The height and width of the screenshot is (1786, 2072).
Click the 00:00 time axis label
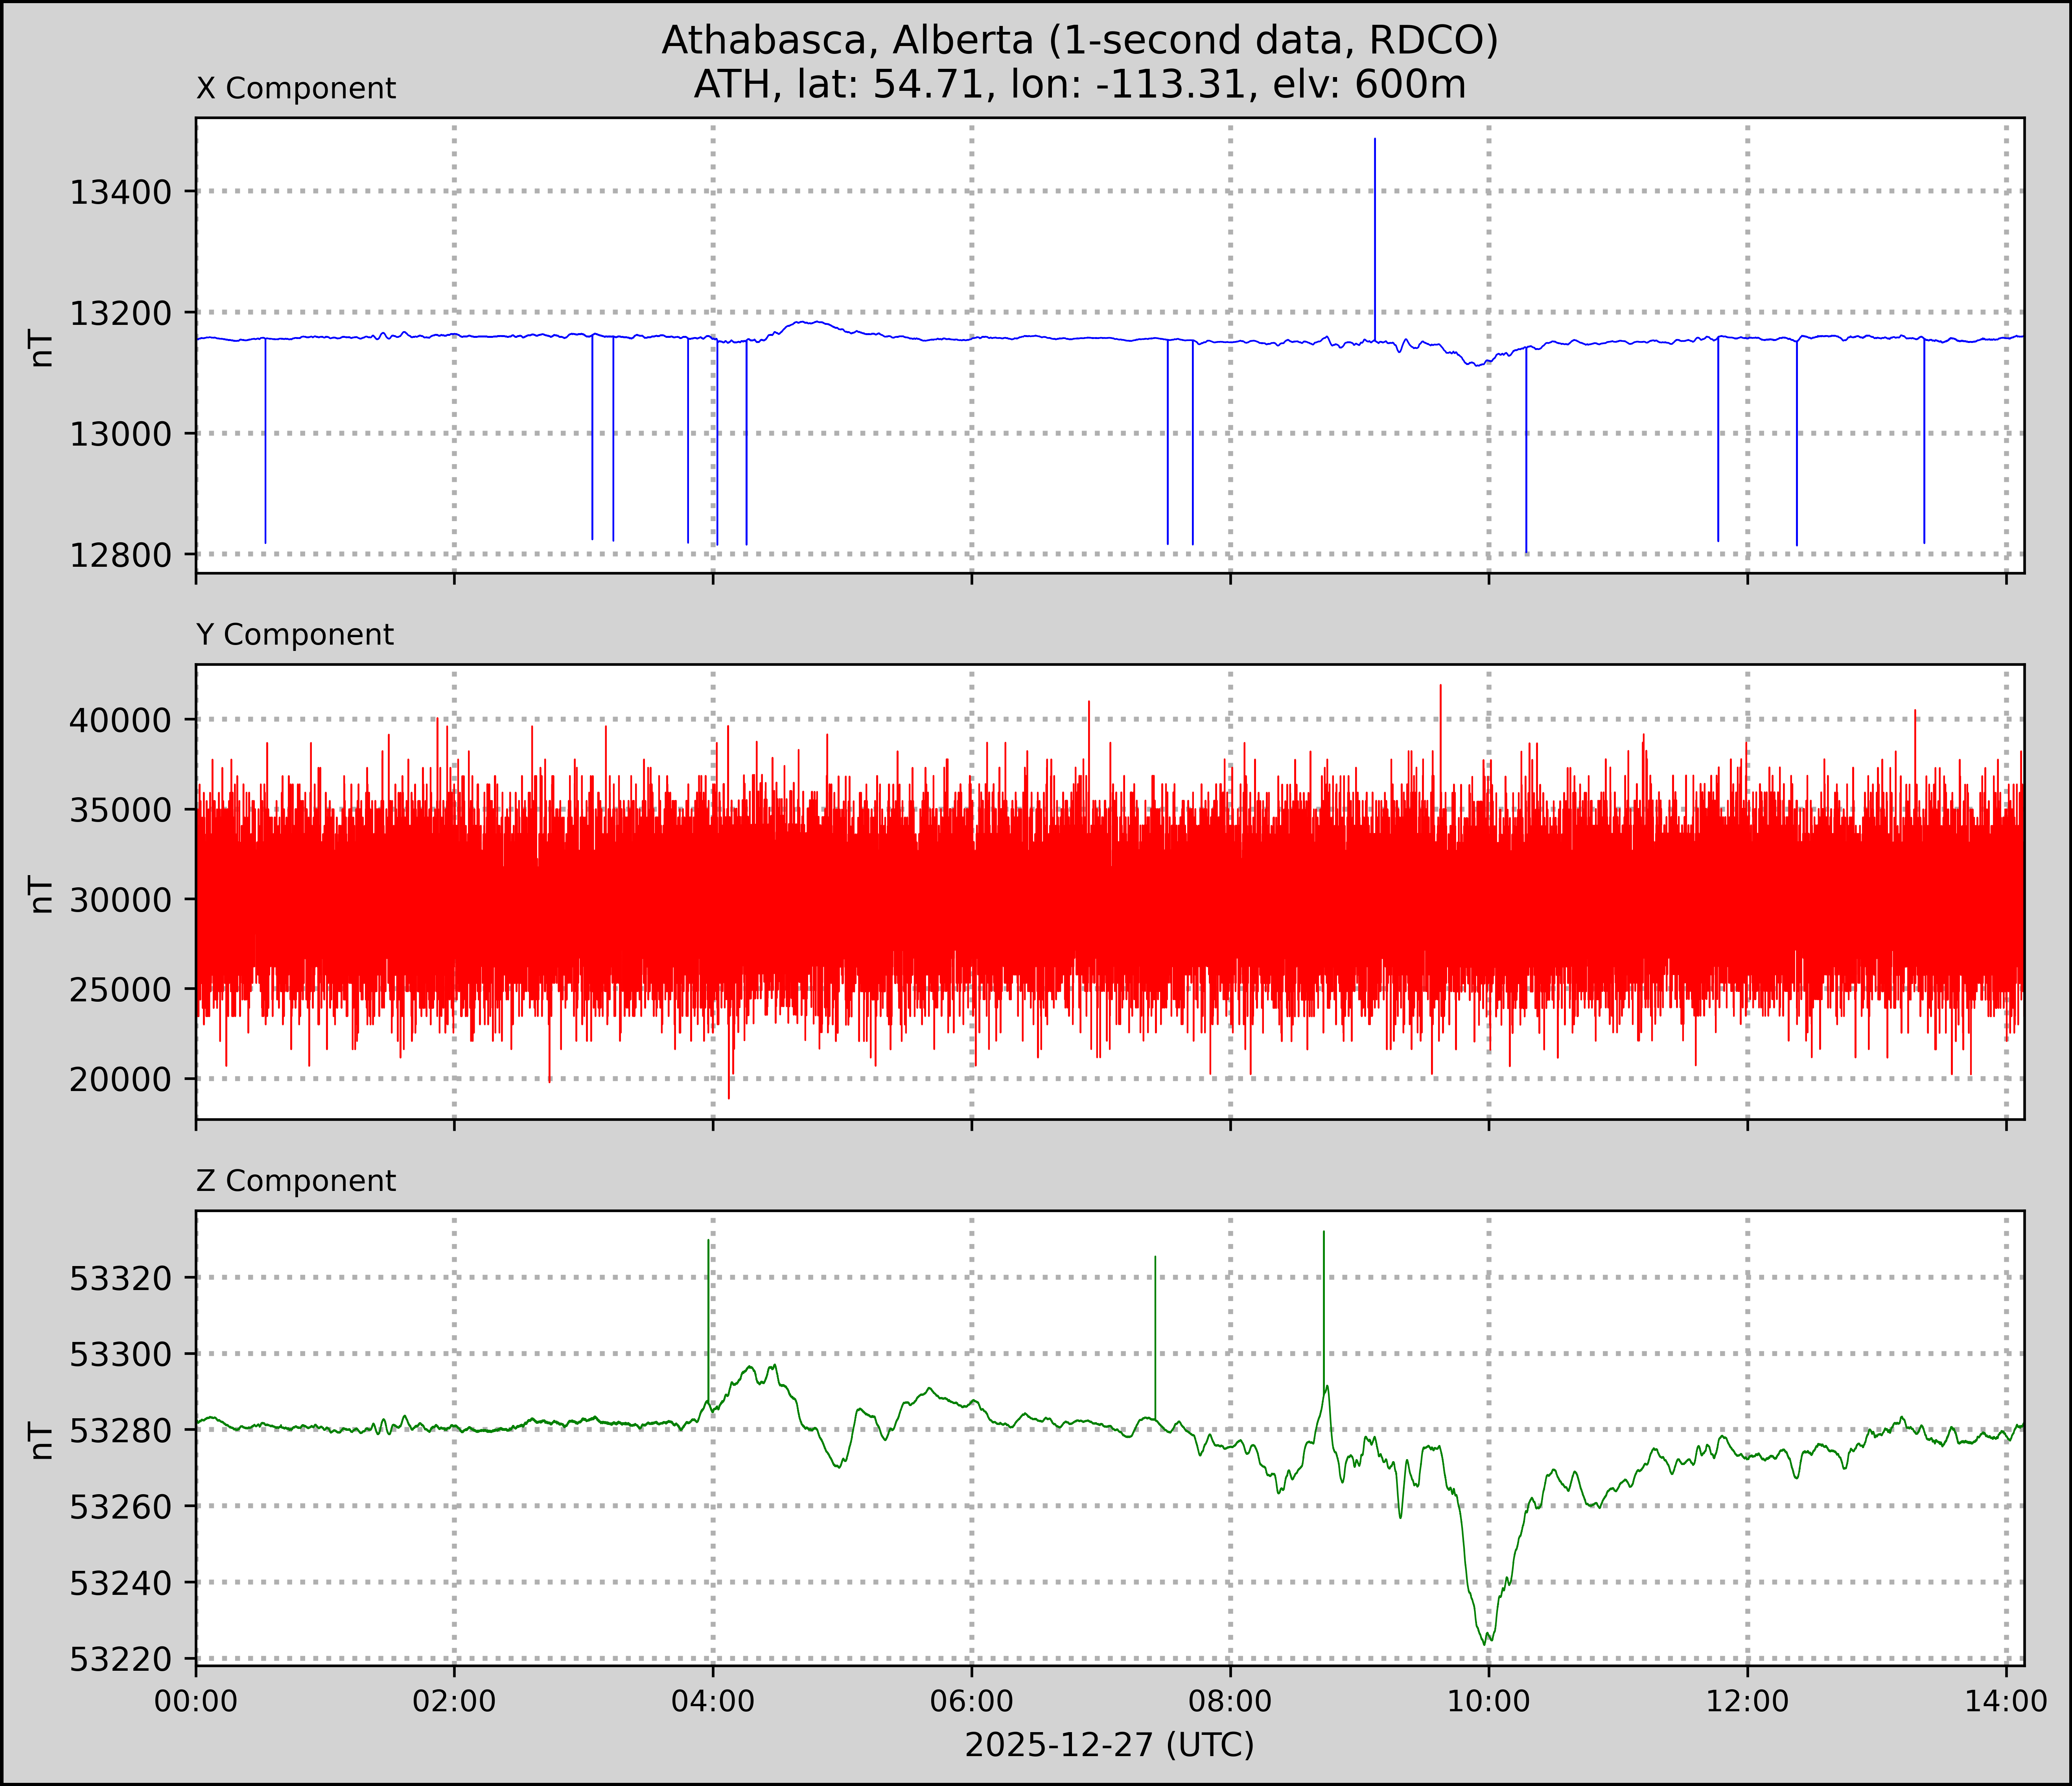[x=196, y=1701]
